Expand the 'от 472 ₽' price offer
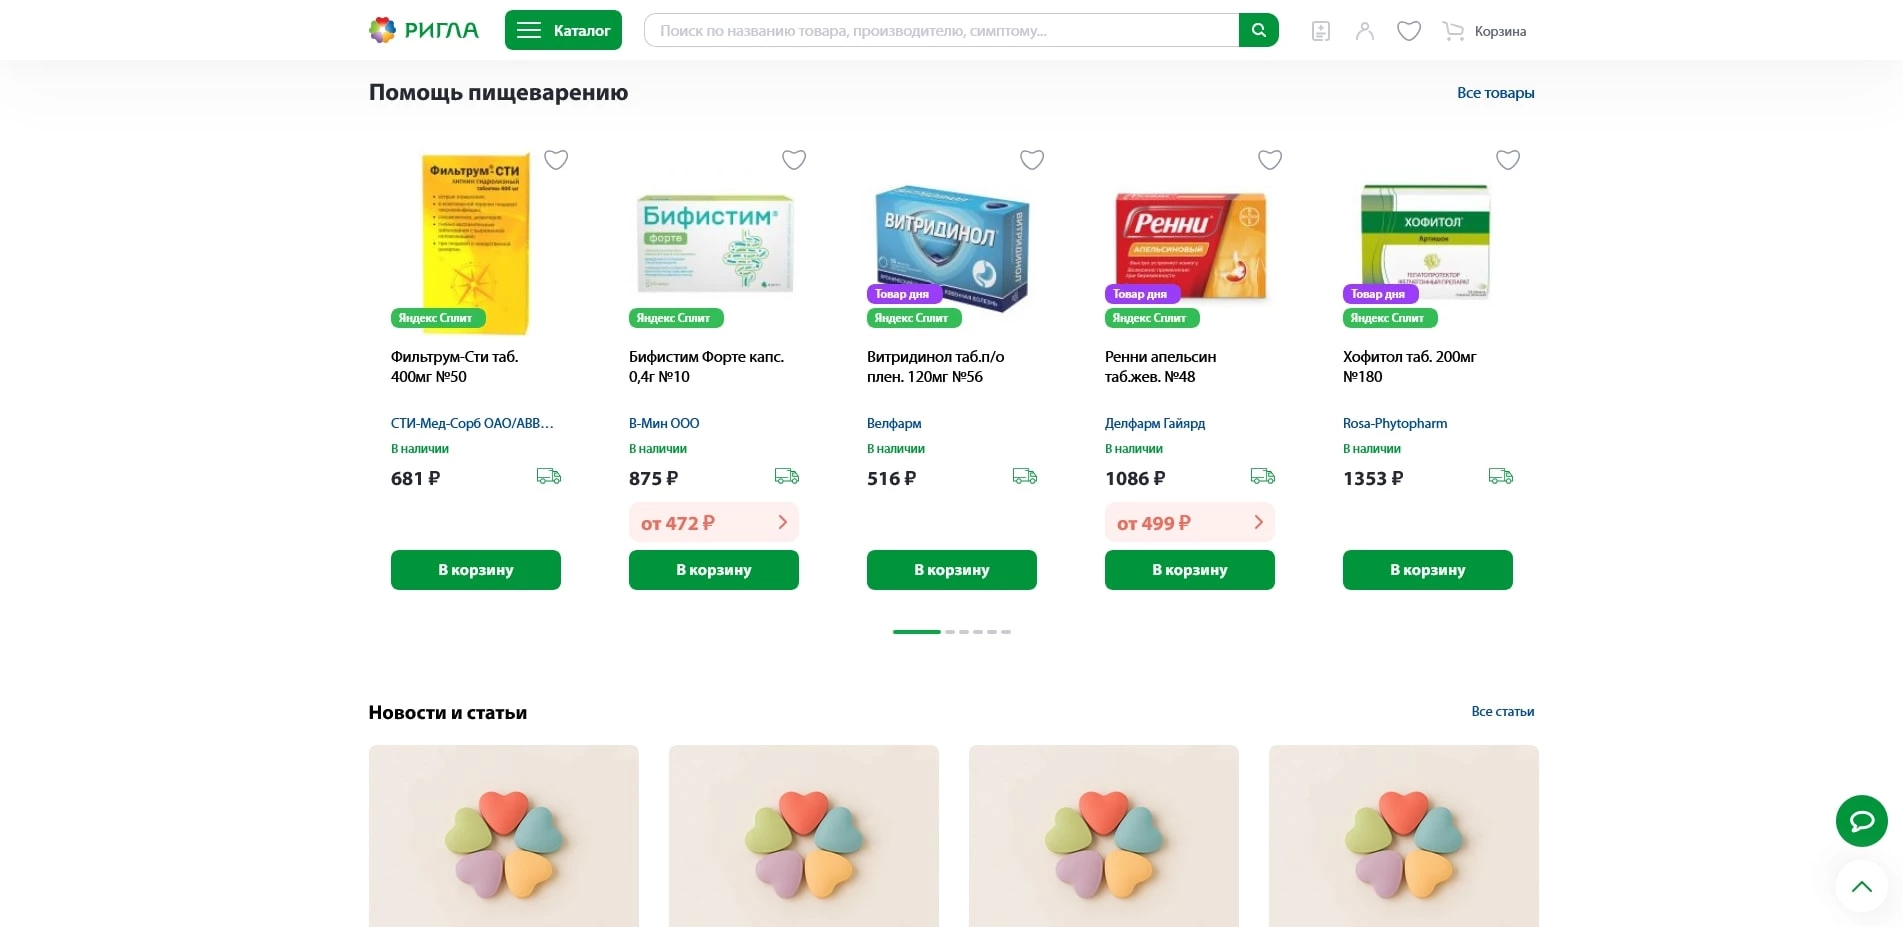Screen dimensions: 1903x927 click(714, 522)
